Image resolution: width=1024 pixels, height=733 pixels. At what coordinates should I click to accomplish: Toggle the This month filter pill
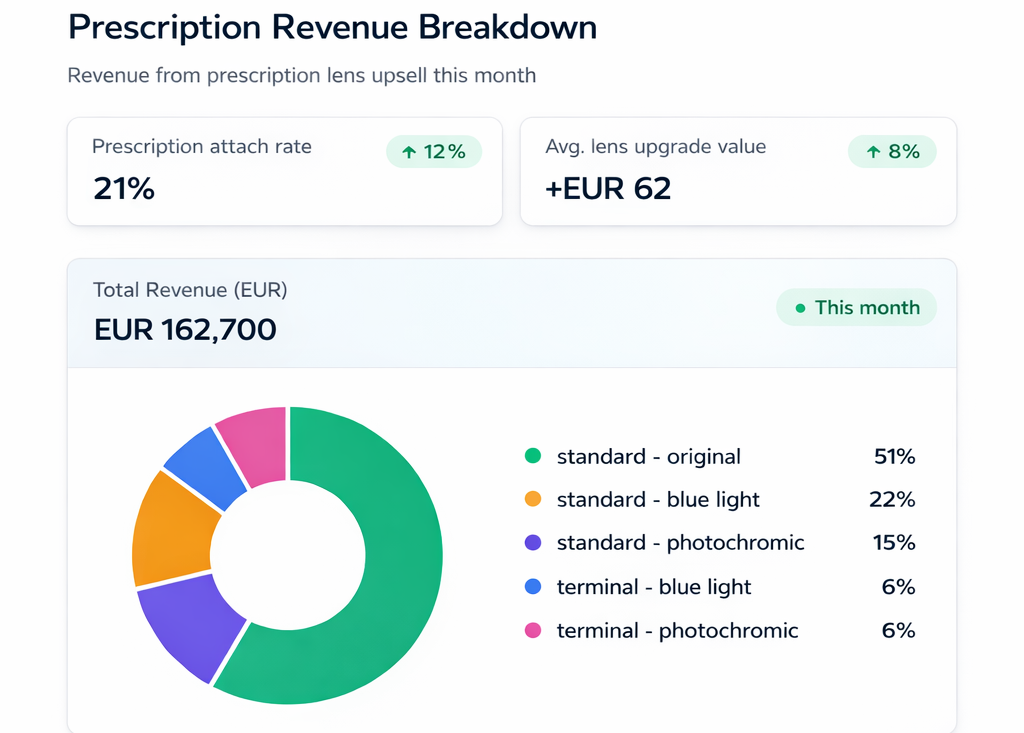pos(856,308)
